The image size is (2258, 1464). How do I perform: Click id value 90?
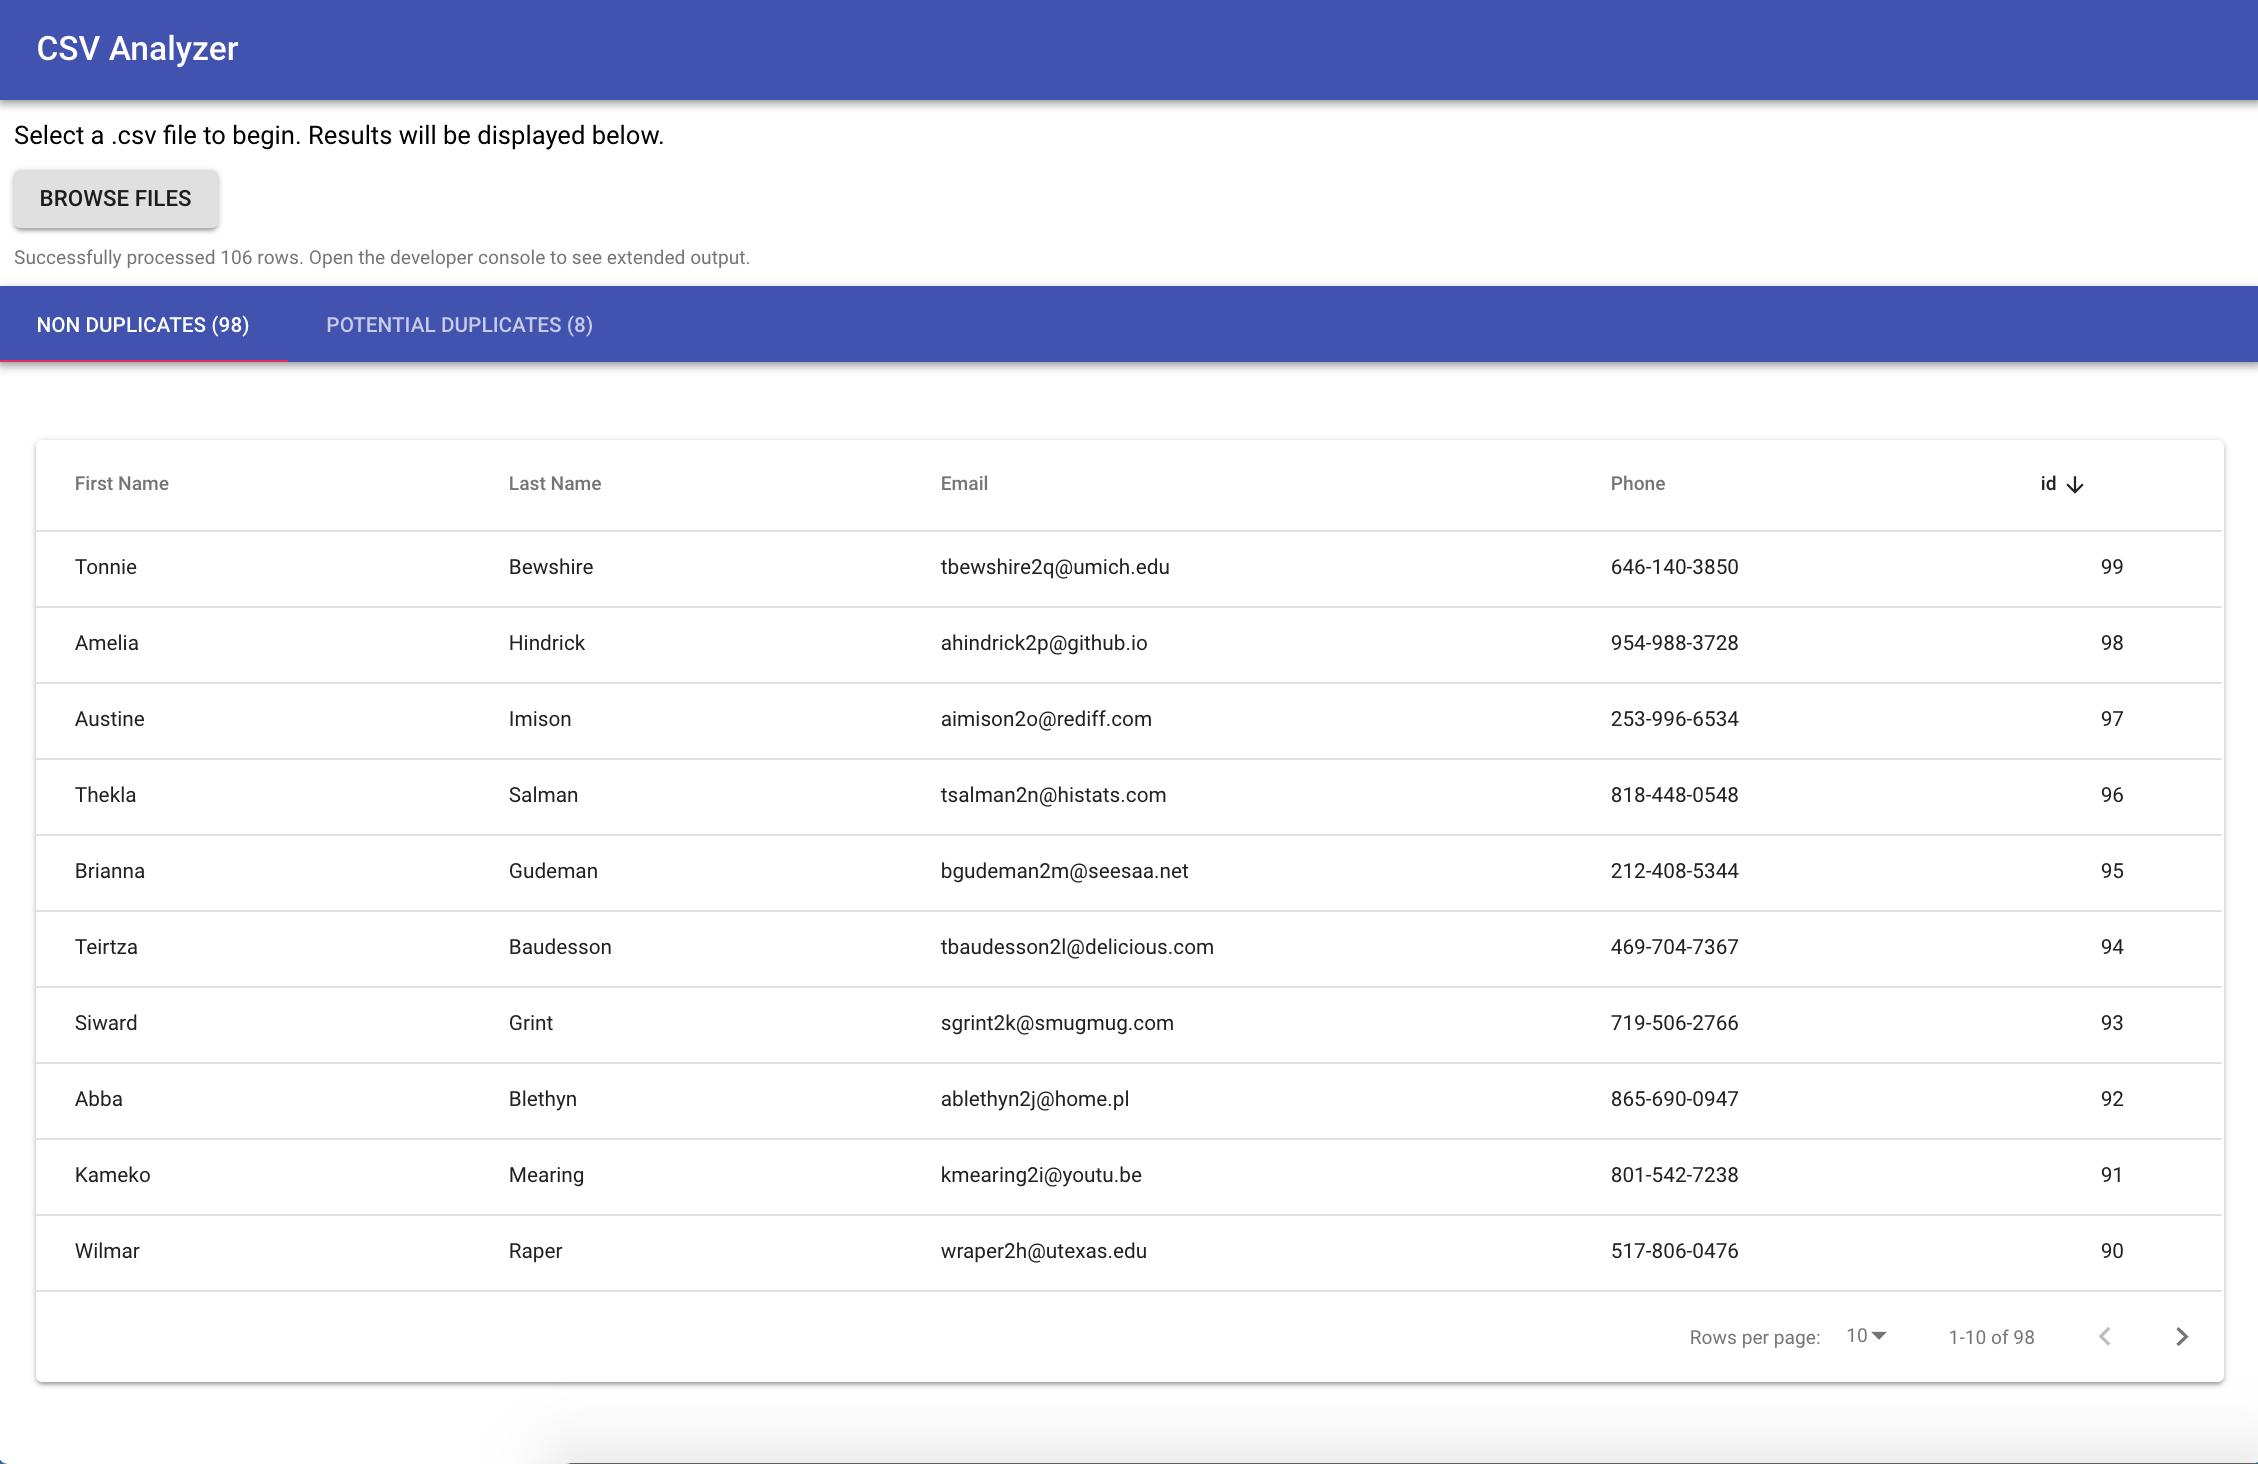[2111, 1251]
